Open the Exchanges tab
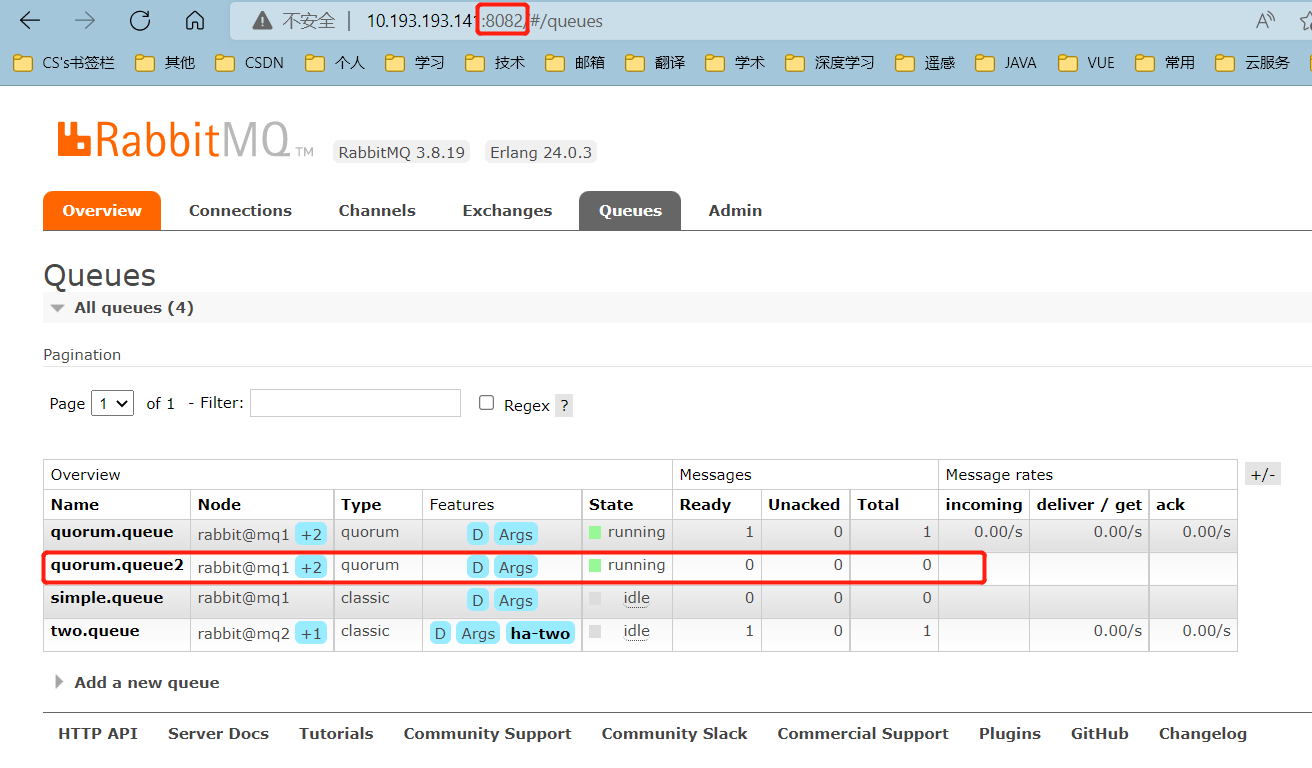The height and width of the screenshot is (768, 1312). click(507, 210)
